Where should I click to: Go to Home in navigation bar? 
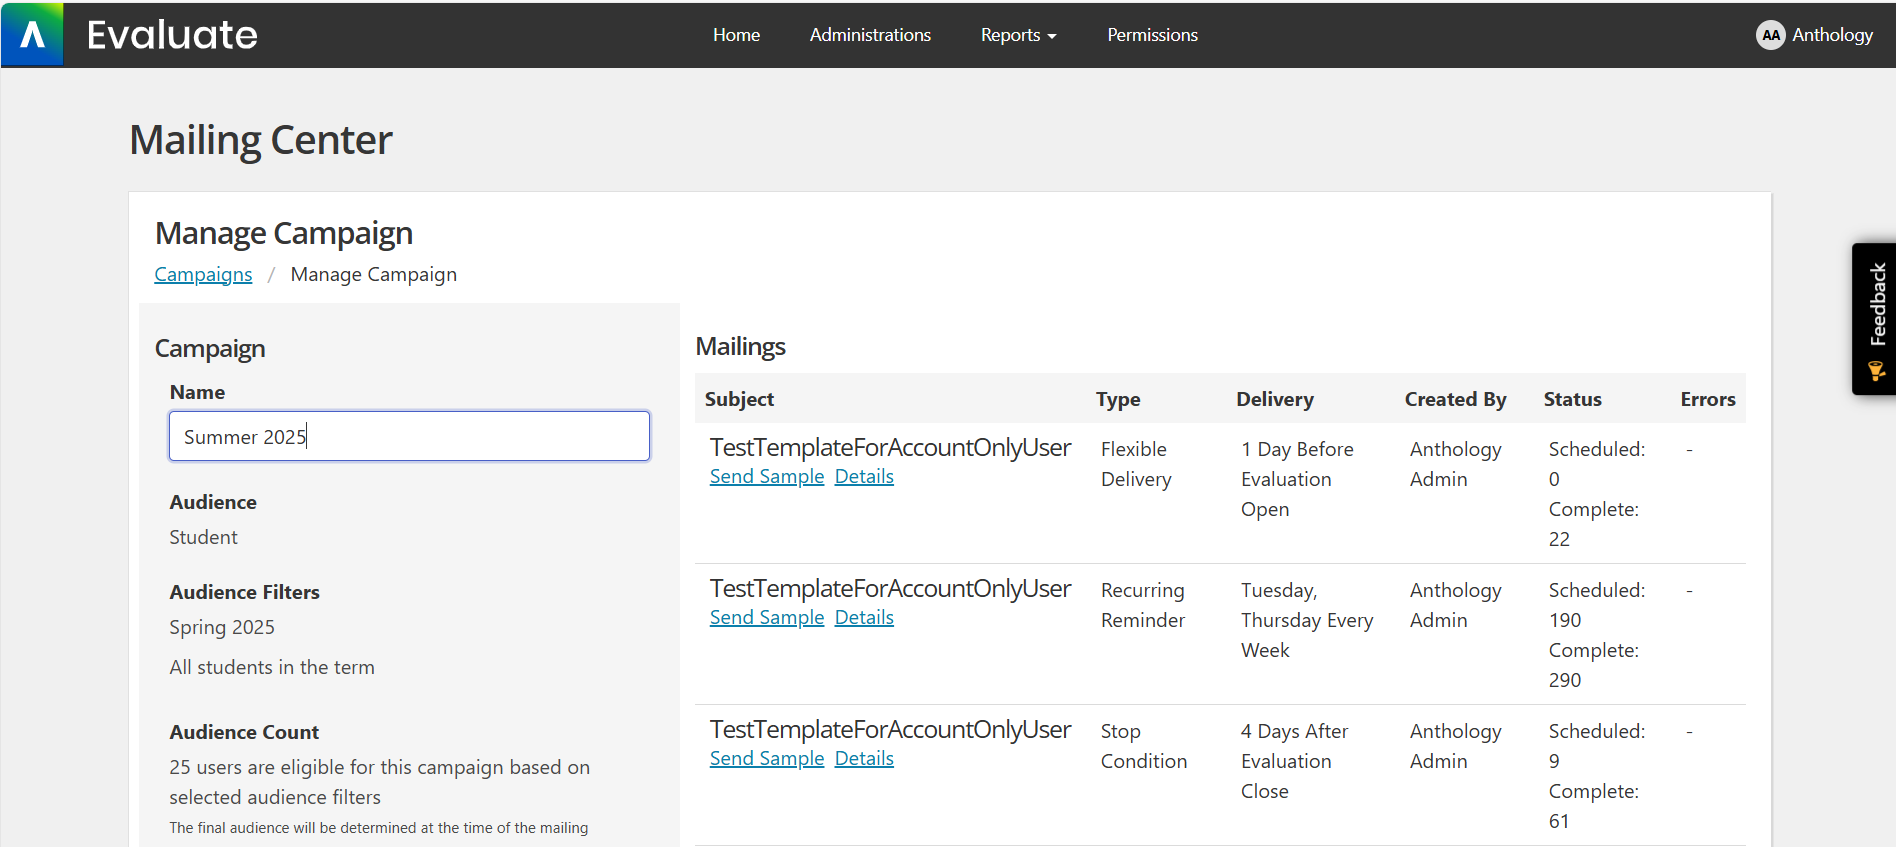click(736, 35)
